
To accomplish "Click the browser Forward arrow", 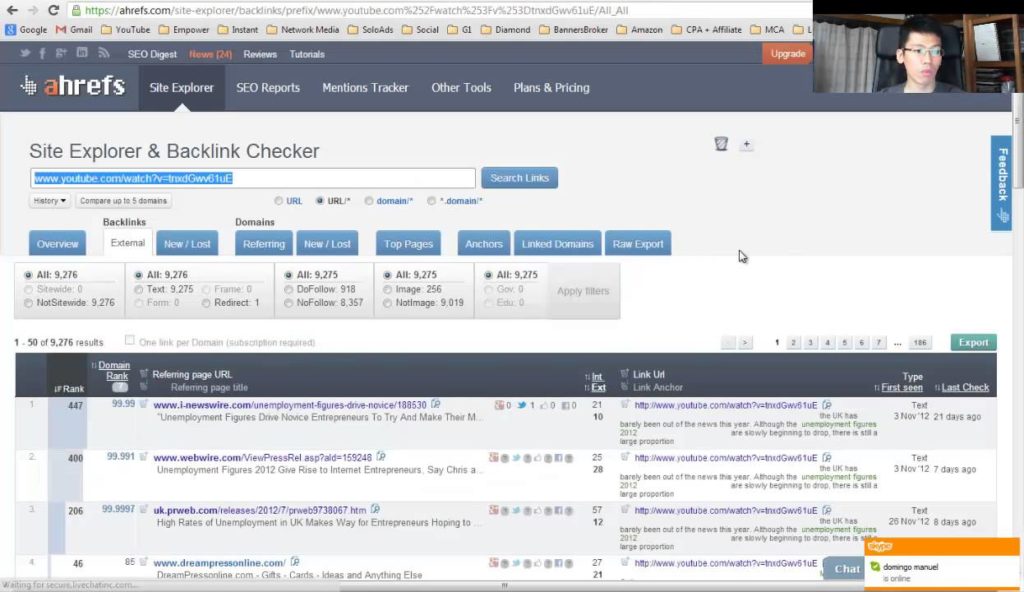I will point(33,10).
